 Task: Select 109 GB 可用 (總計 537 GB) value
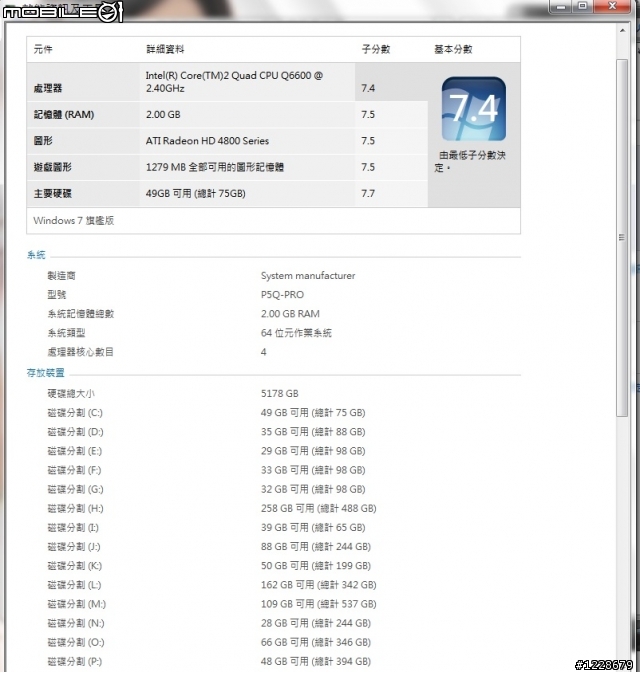click(x=318, y=604)
